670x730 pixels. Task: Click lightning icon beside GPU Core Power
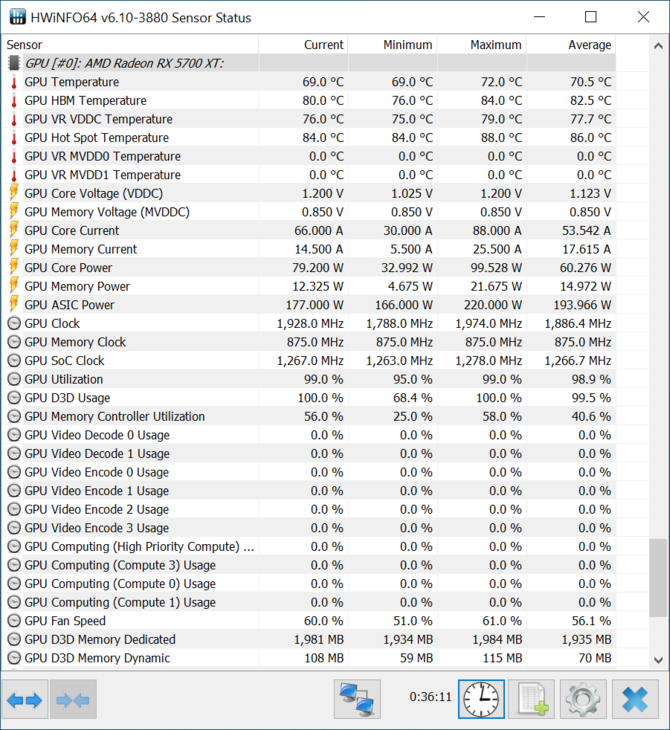[x=14, y=268]
